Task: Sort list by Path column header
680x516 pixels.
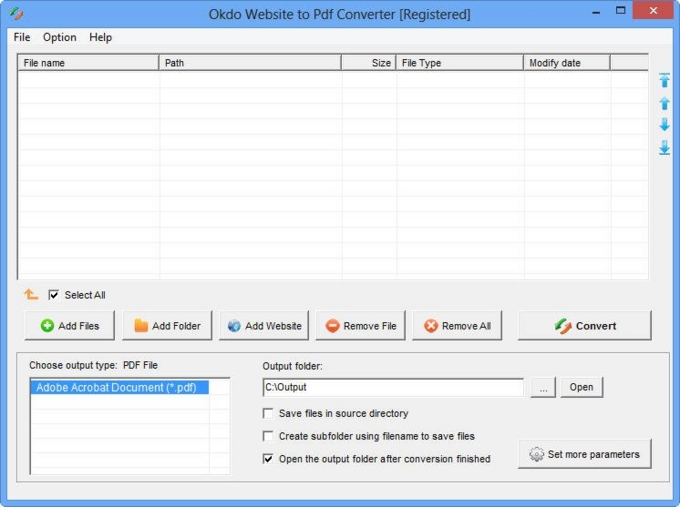Action: tap(250, 63)
